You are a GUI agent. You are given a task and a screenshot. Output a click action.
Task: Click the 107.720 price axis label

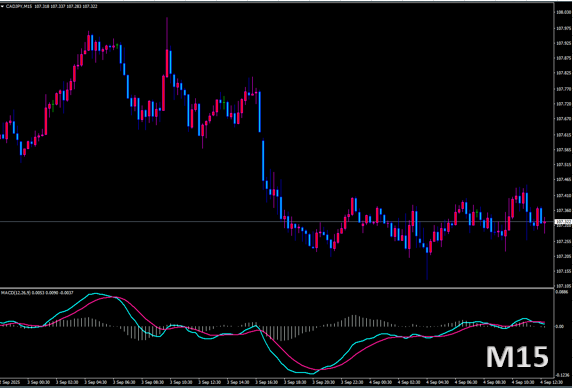pyautogui.click(x=563, y=104)
